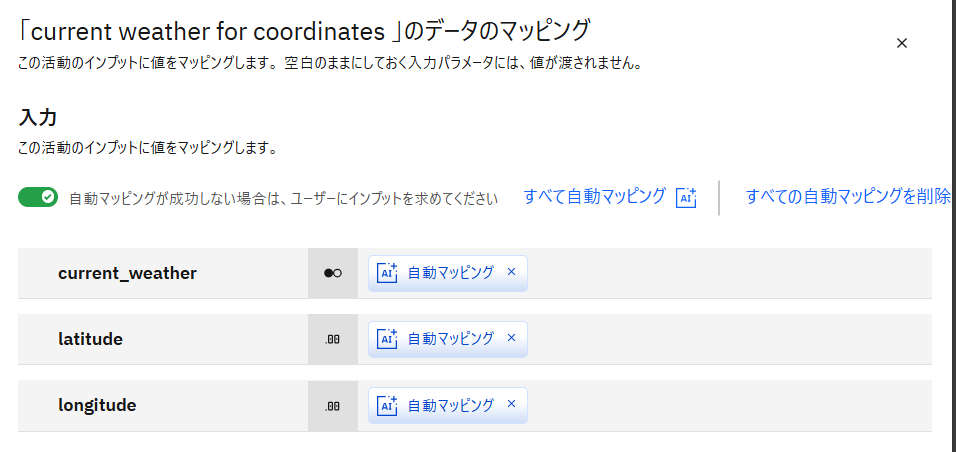
Task: Remove the 自動マッピング chip for latitude
Action: (511, 338)
